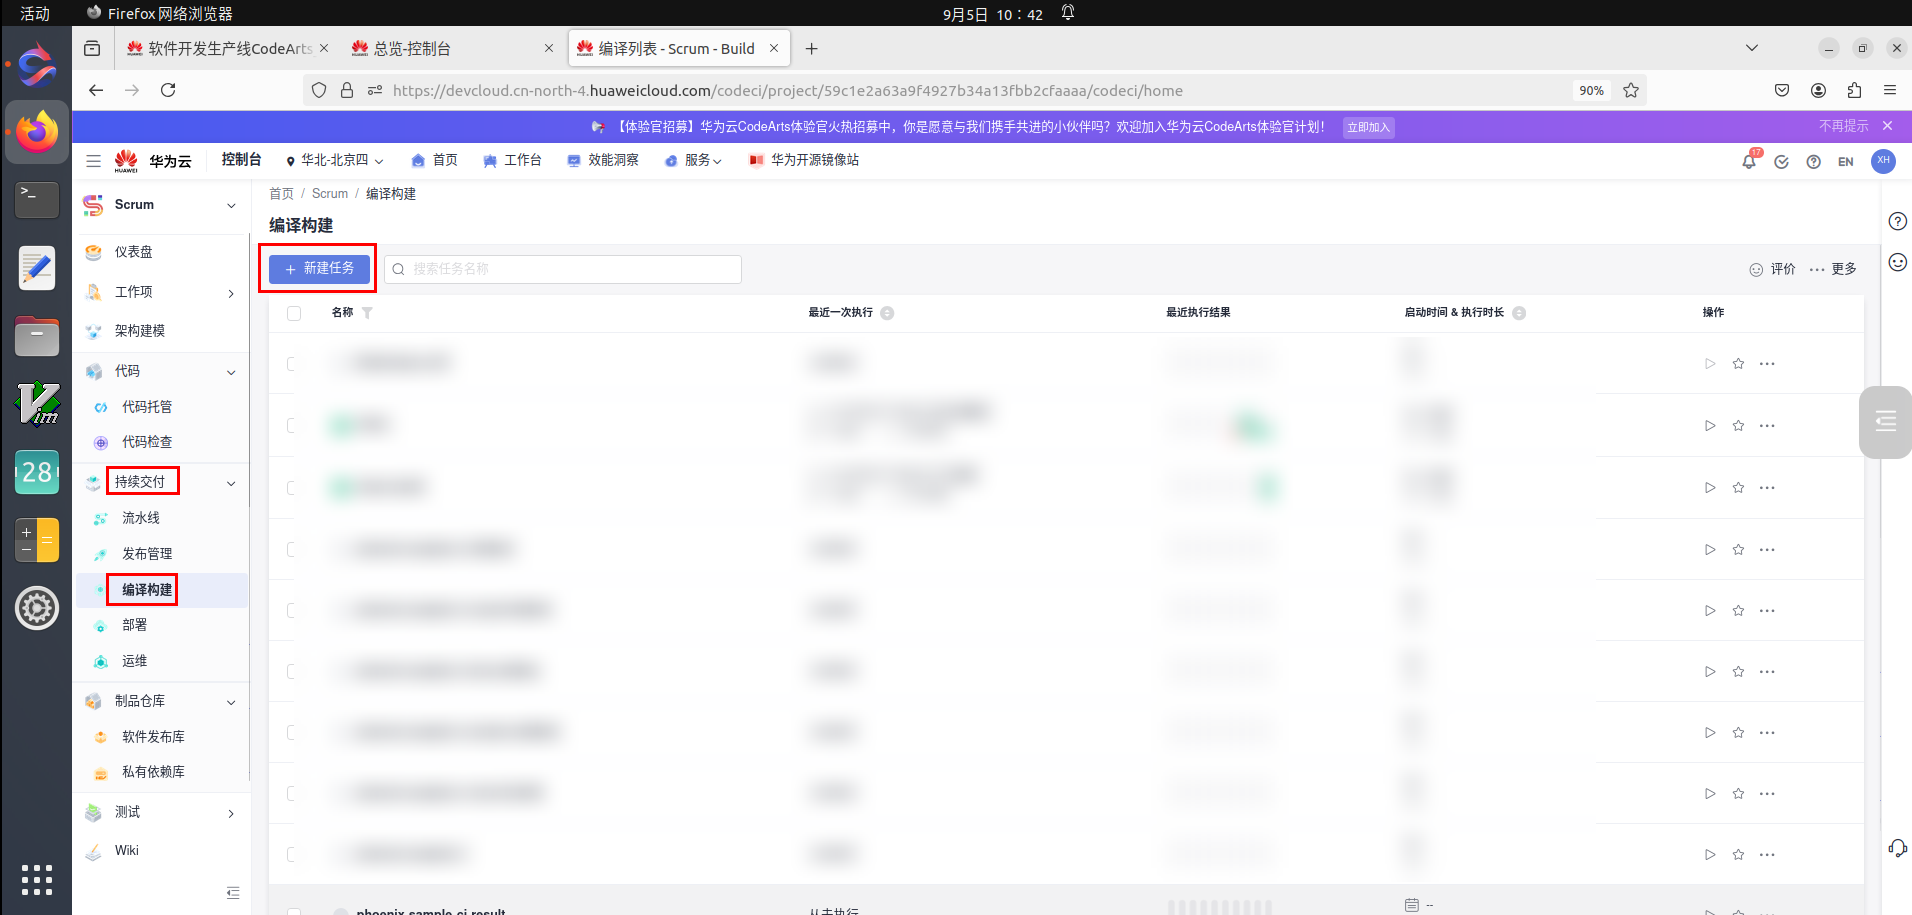Screen dimensions: 1912x915
Task: Toggle the select-all checkbox in table header
Action: (x=294, y=313)
